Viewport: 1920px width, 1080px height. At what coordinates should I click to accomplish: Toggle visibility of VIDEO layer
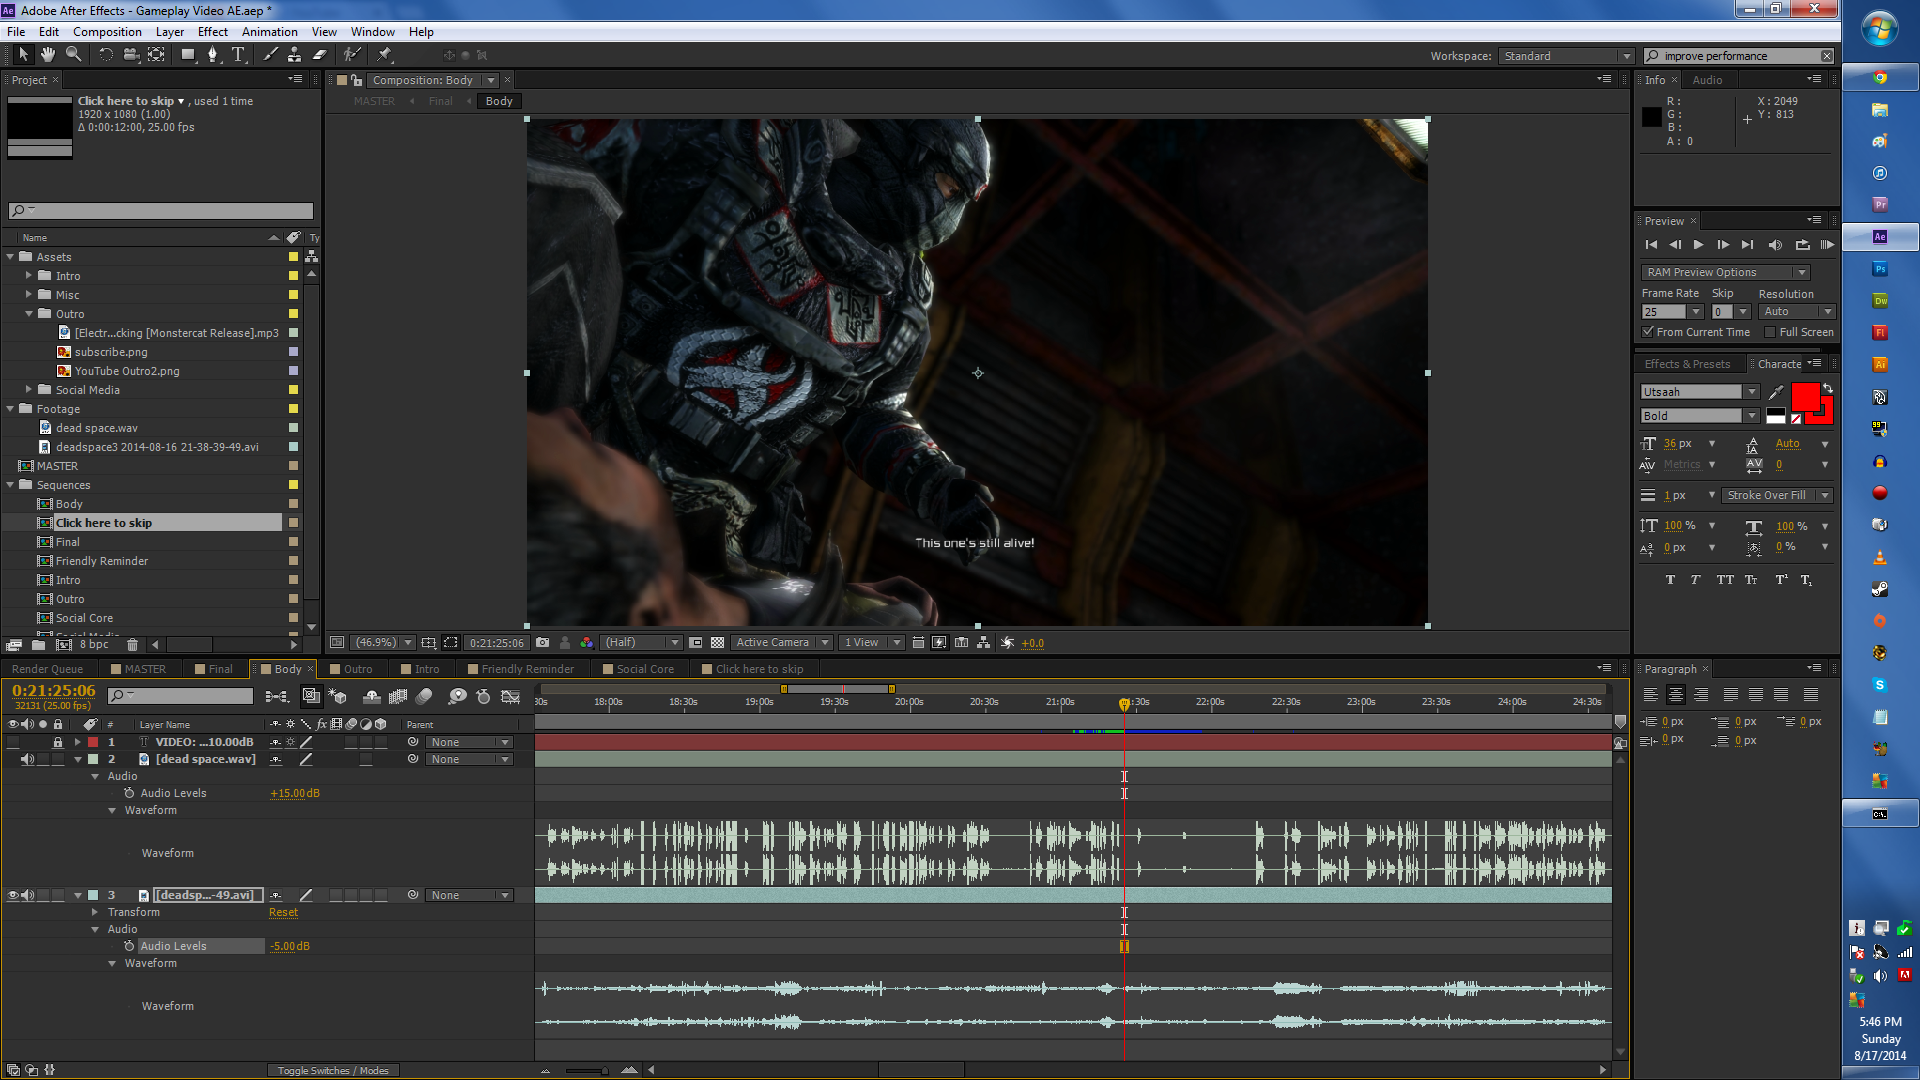pyautogui.click(x=13, y=741)
